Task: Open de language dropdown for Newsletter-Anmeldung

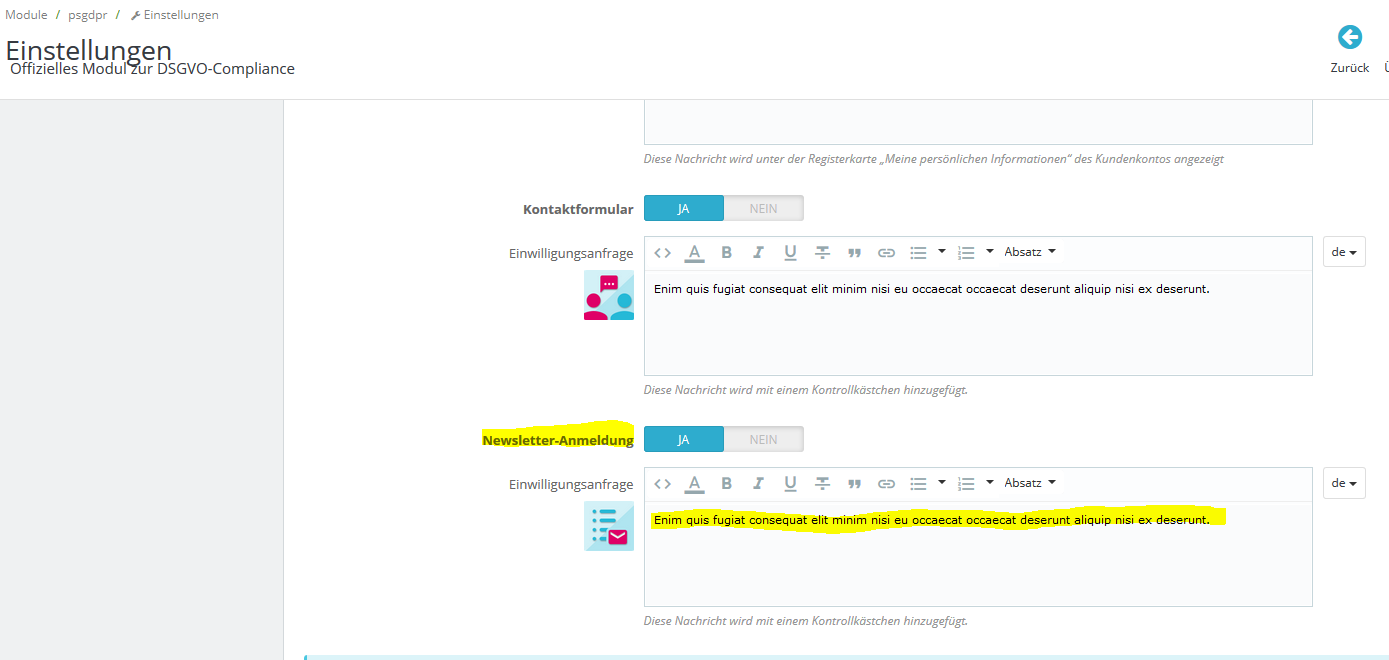Action: 1344,483
